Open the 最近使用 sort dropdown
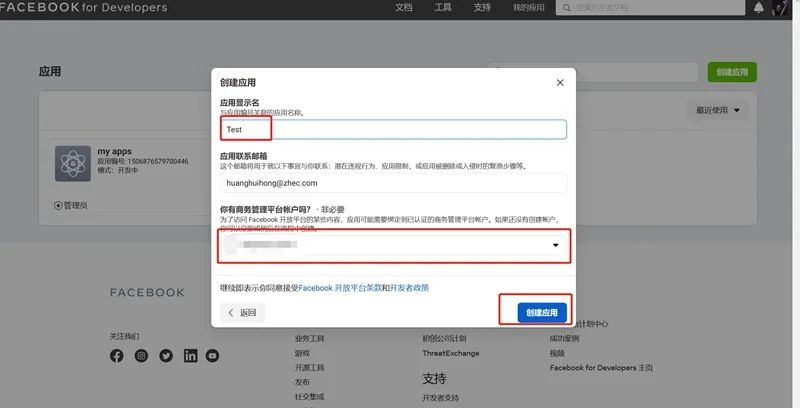The width and height of the screenshot is (800, 408). tap(718, 110)
